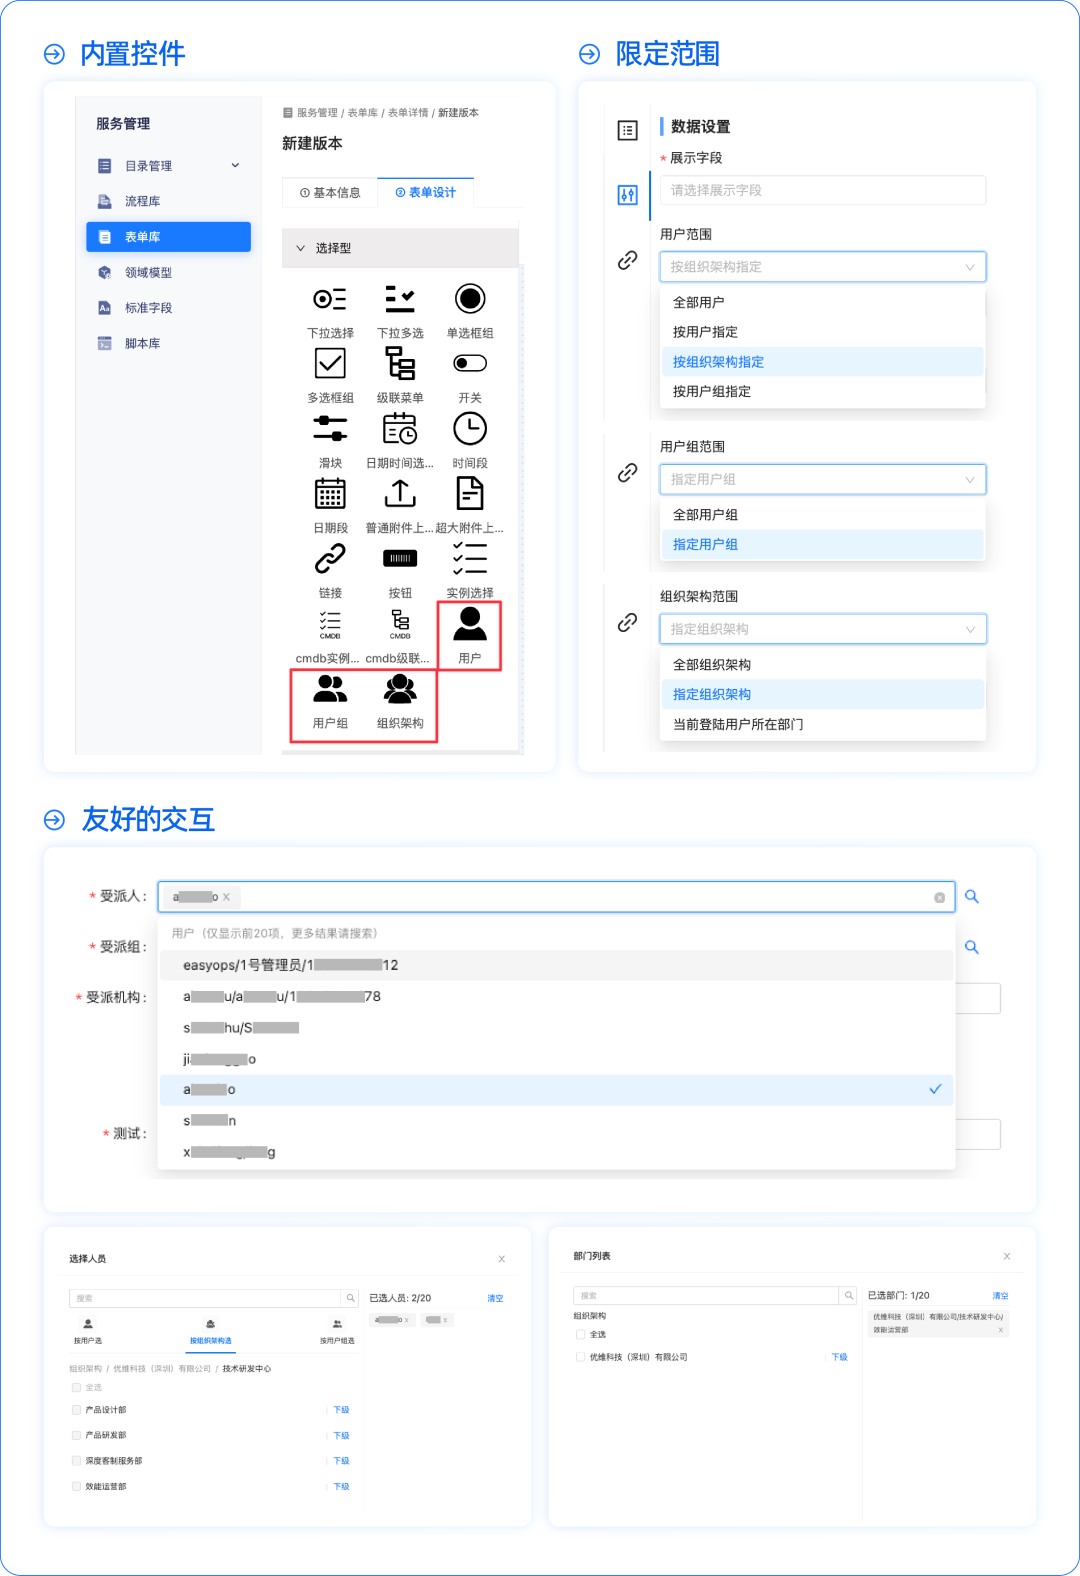Select the 下拉多选 multi-select control icon
Screen dimensions: 1080x1576
pyautogui.click(x=400, y=299)
